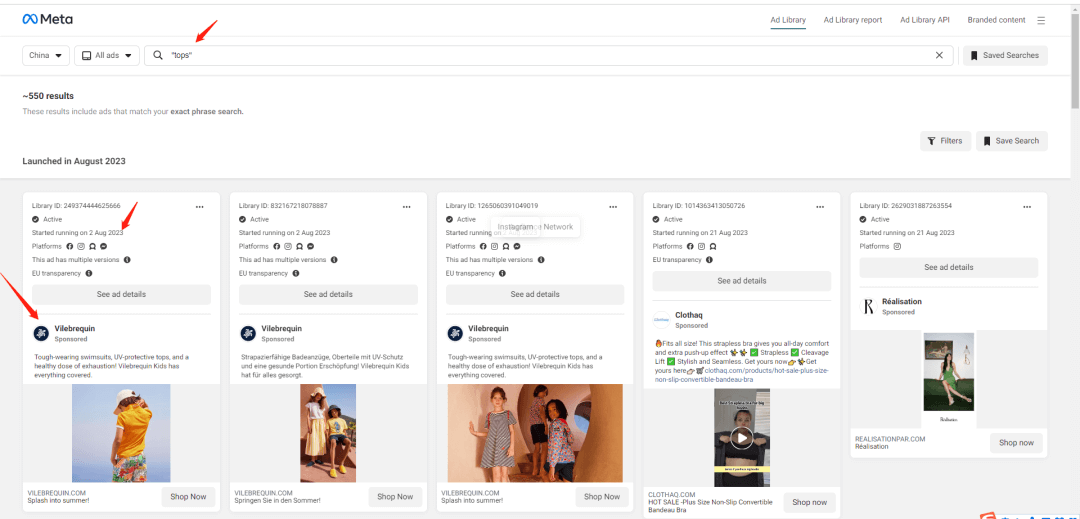Open the hamburger menu in top navigation
Screen dimensions: 1080x519
tap(1041, 20)
